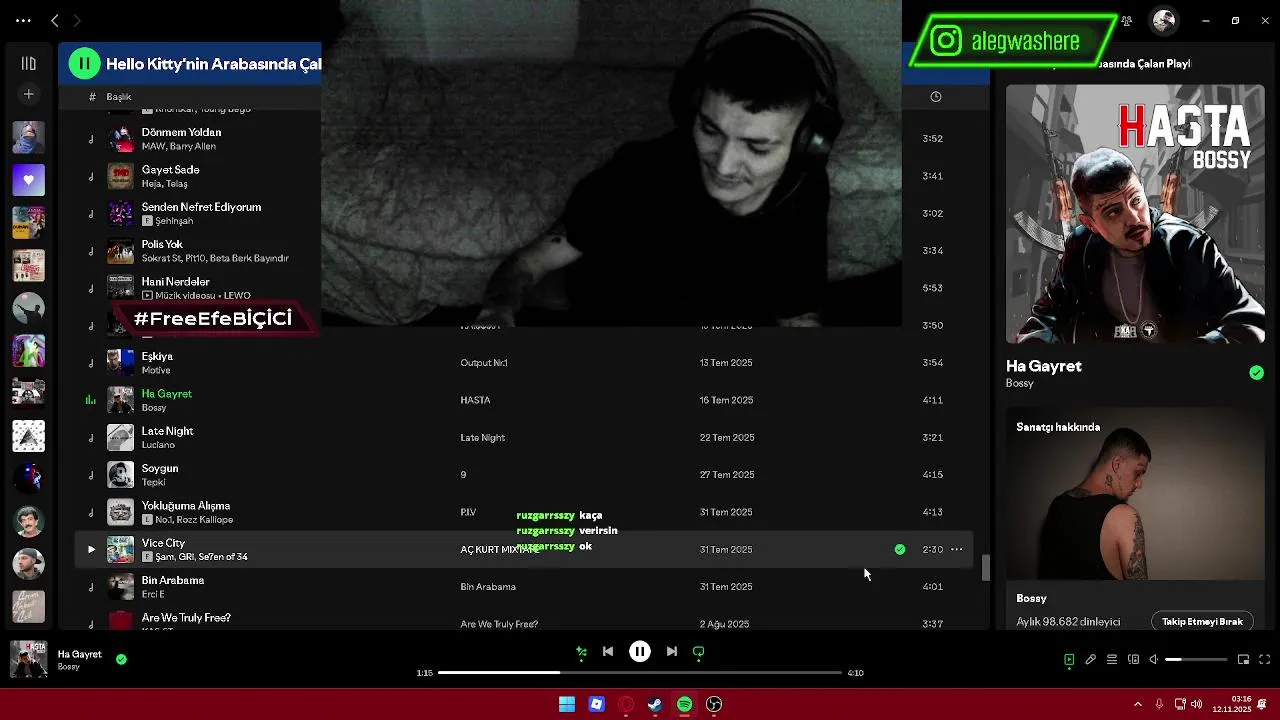The height and width of the screenshot is (720, 1280).
Task: Expand hidden system tray icons chevron
Action: coord(1137,704)
